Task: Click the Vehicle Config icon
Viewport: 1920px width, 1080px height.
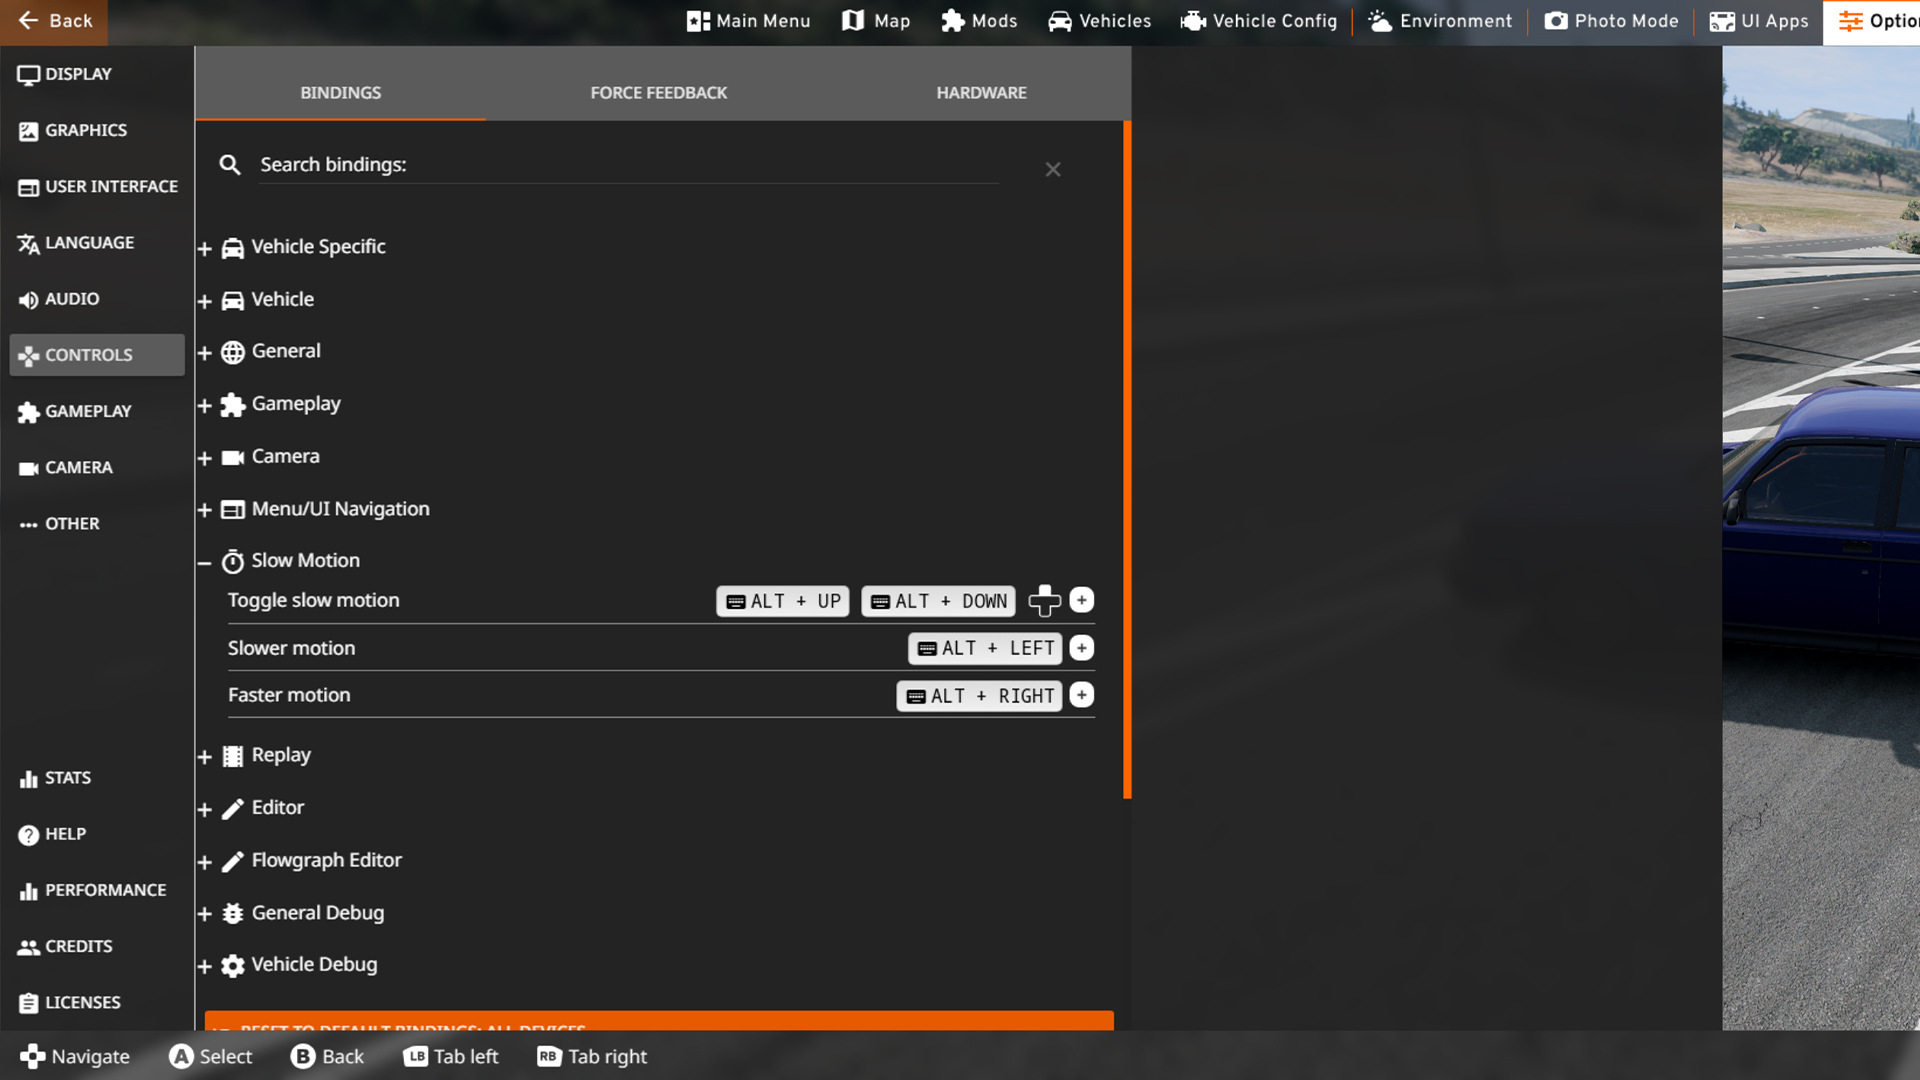Action: pos(1193,21)
